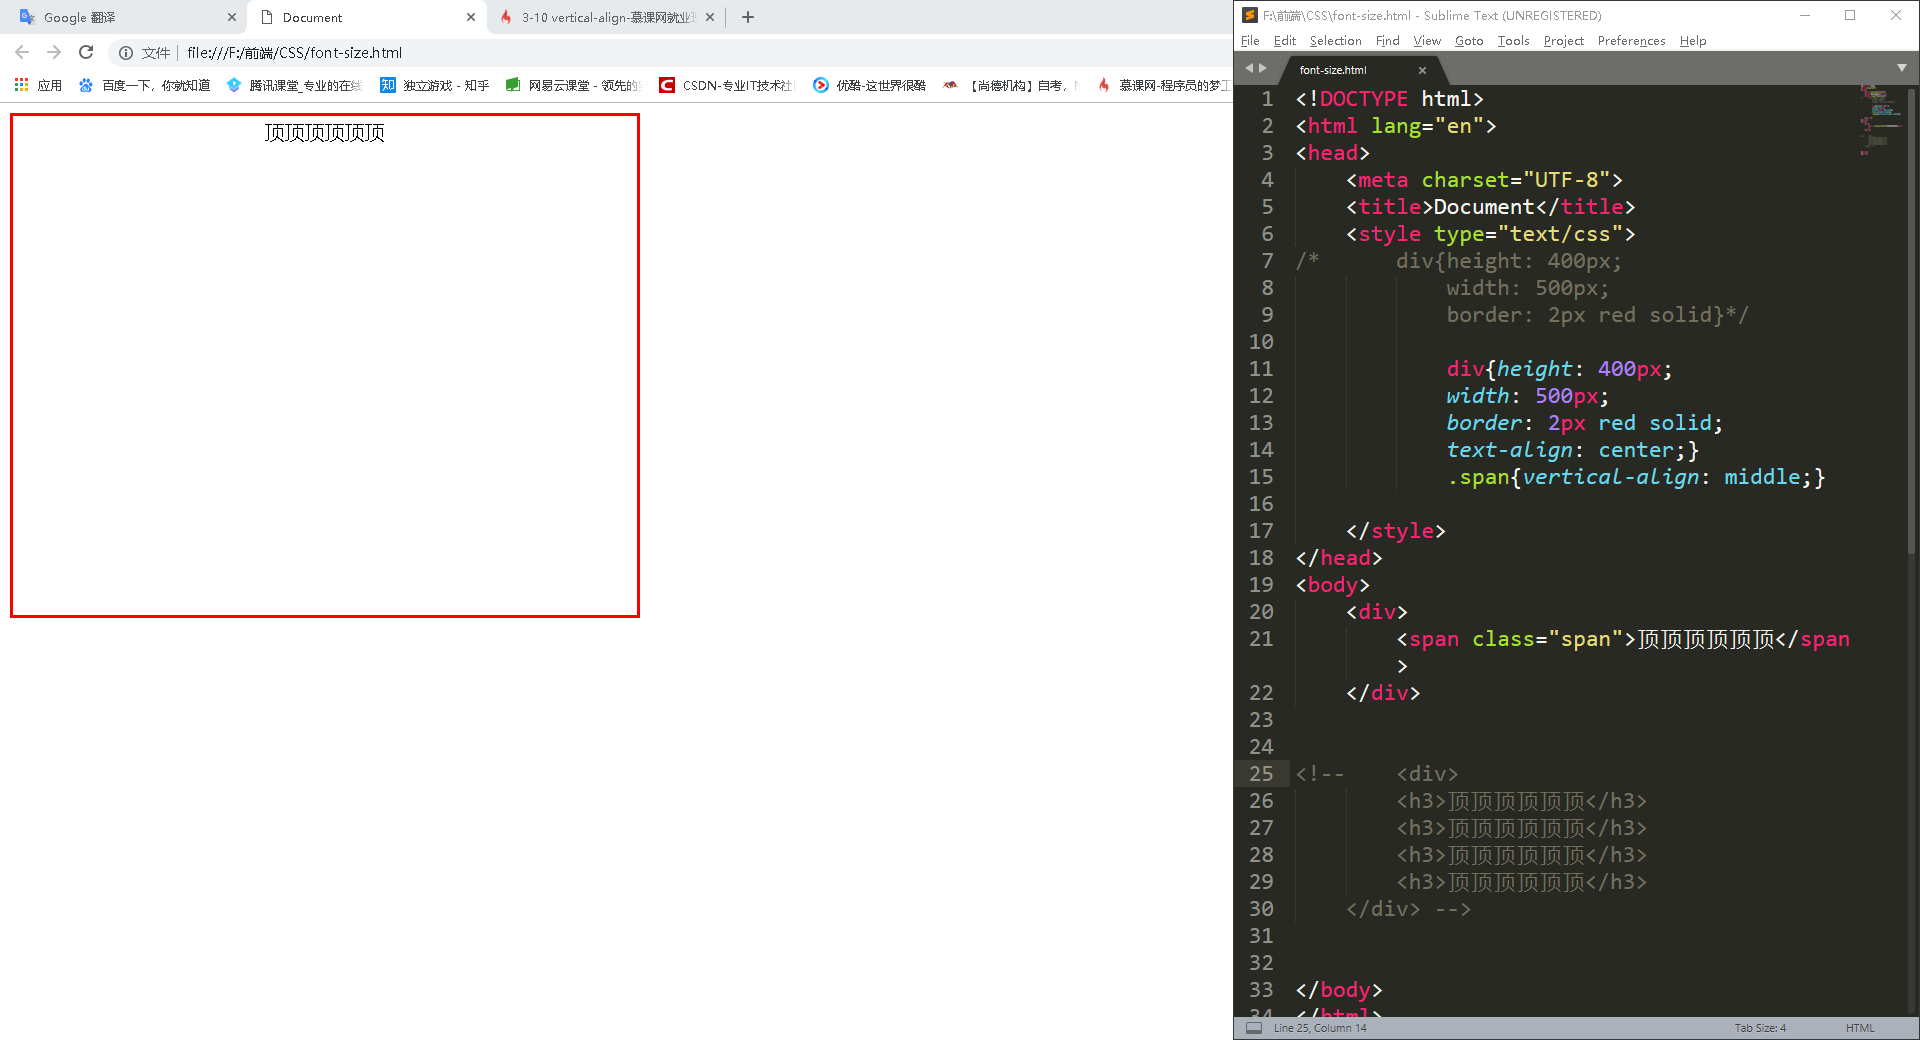Viewport: 1920px width, 1040px height.
Task: Open the Goto menu in Sublime Text
Action: (x=1469, y=41)
